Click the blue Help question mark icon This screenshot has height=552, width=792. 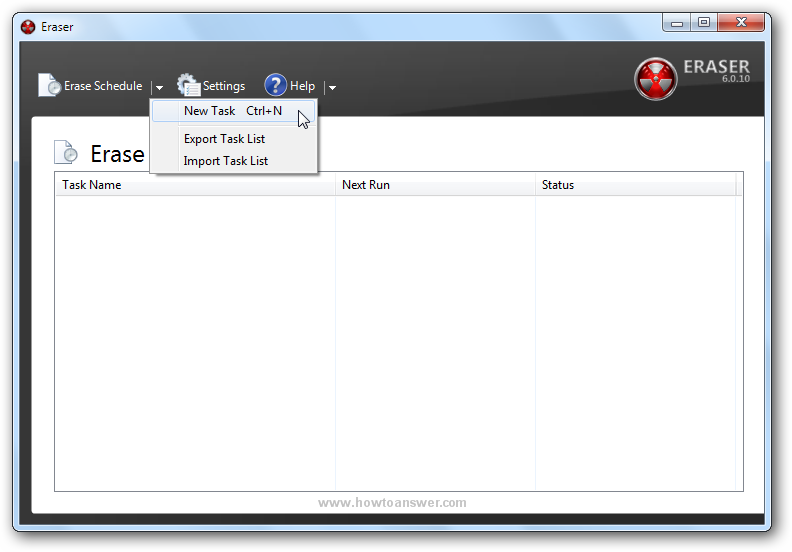[275, 85]
